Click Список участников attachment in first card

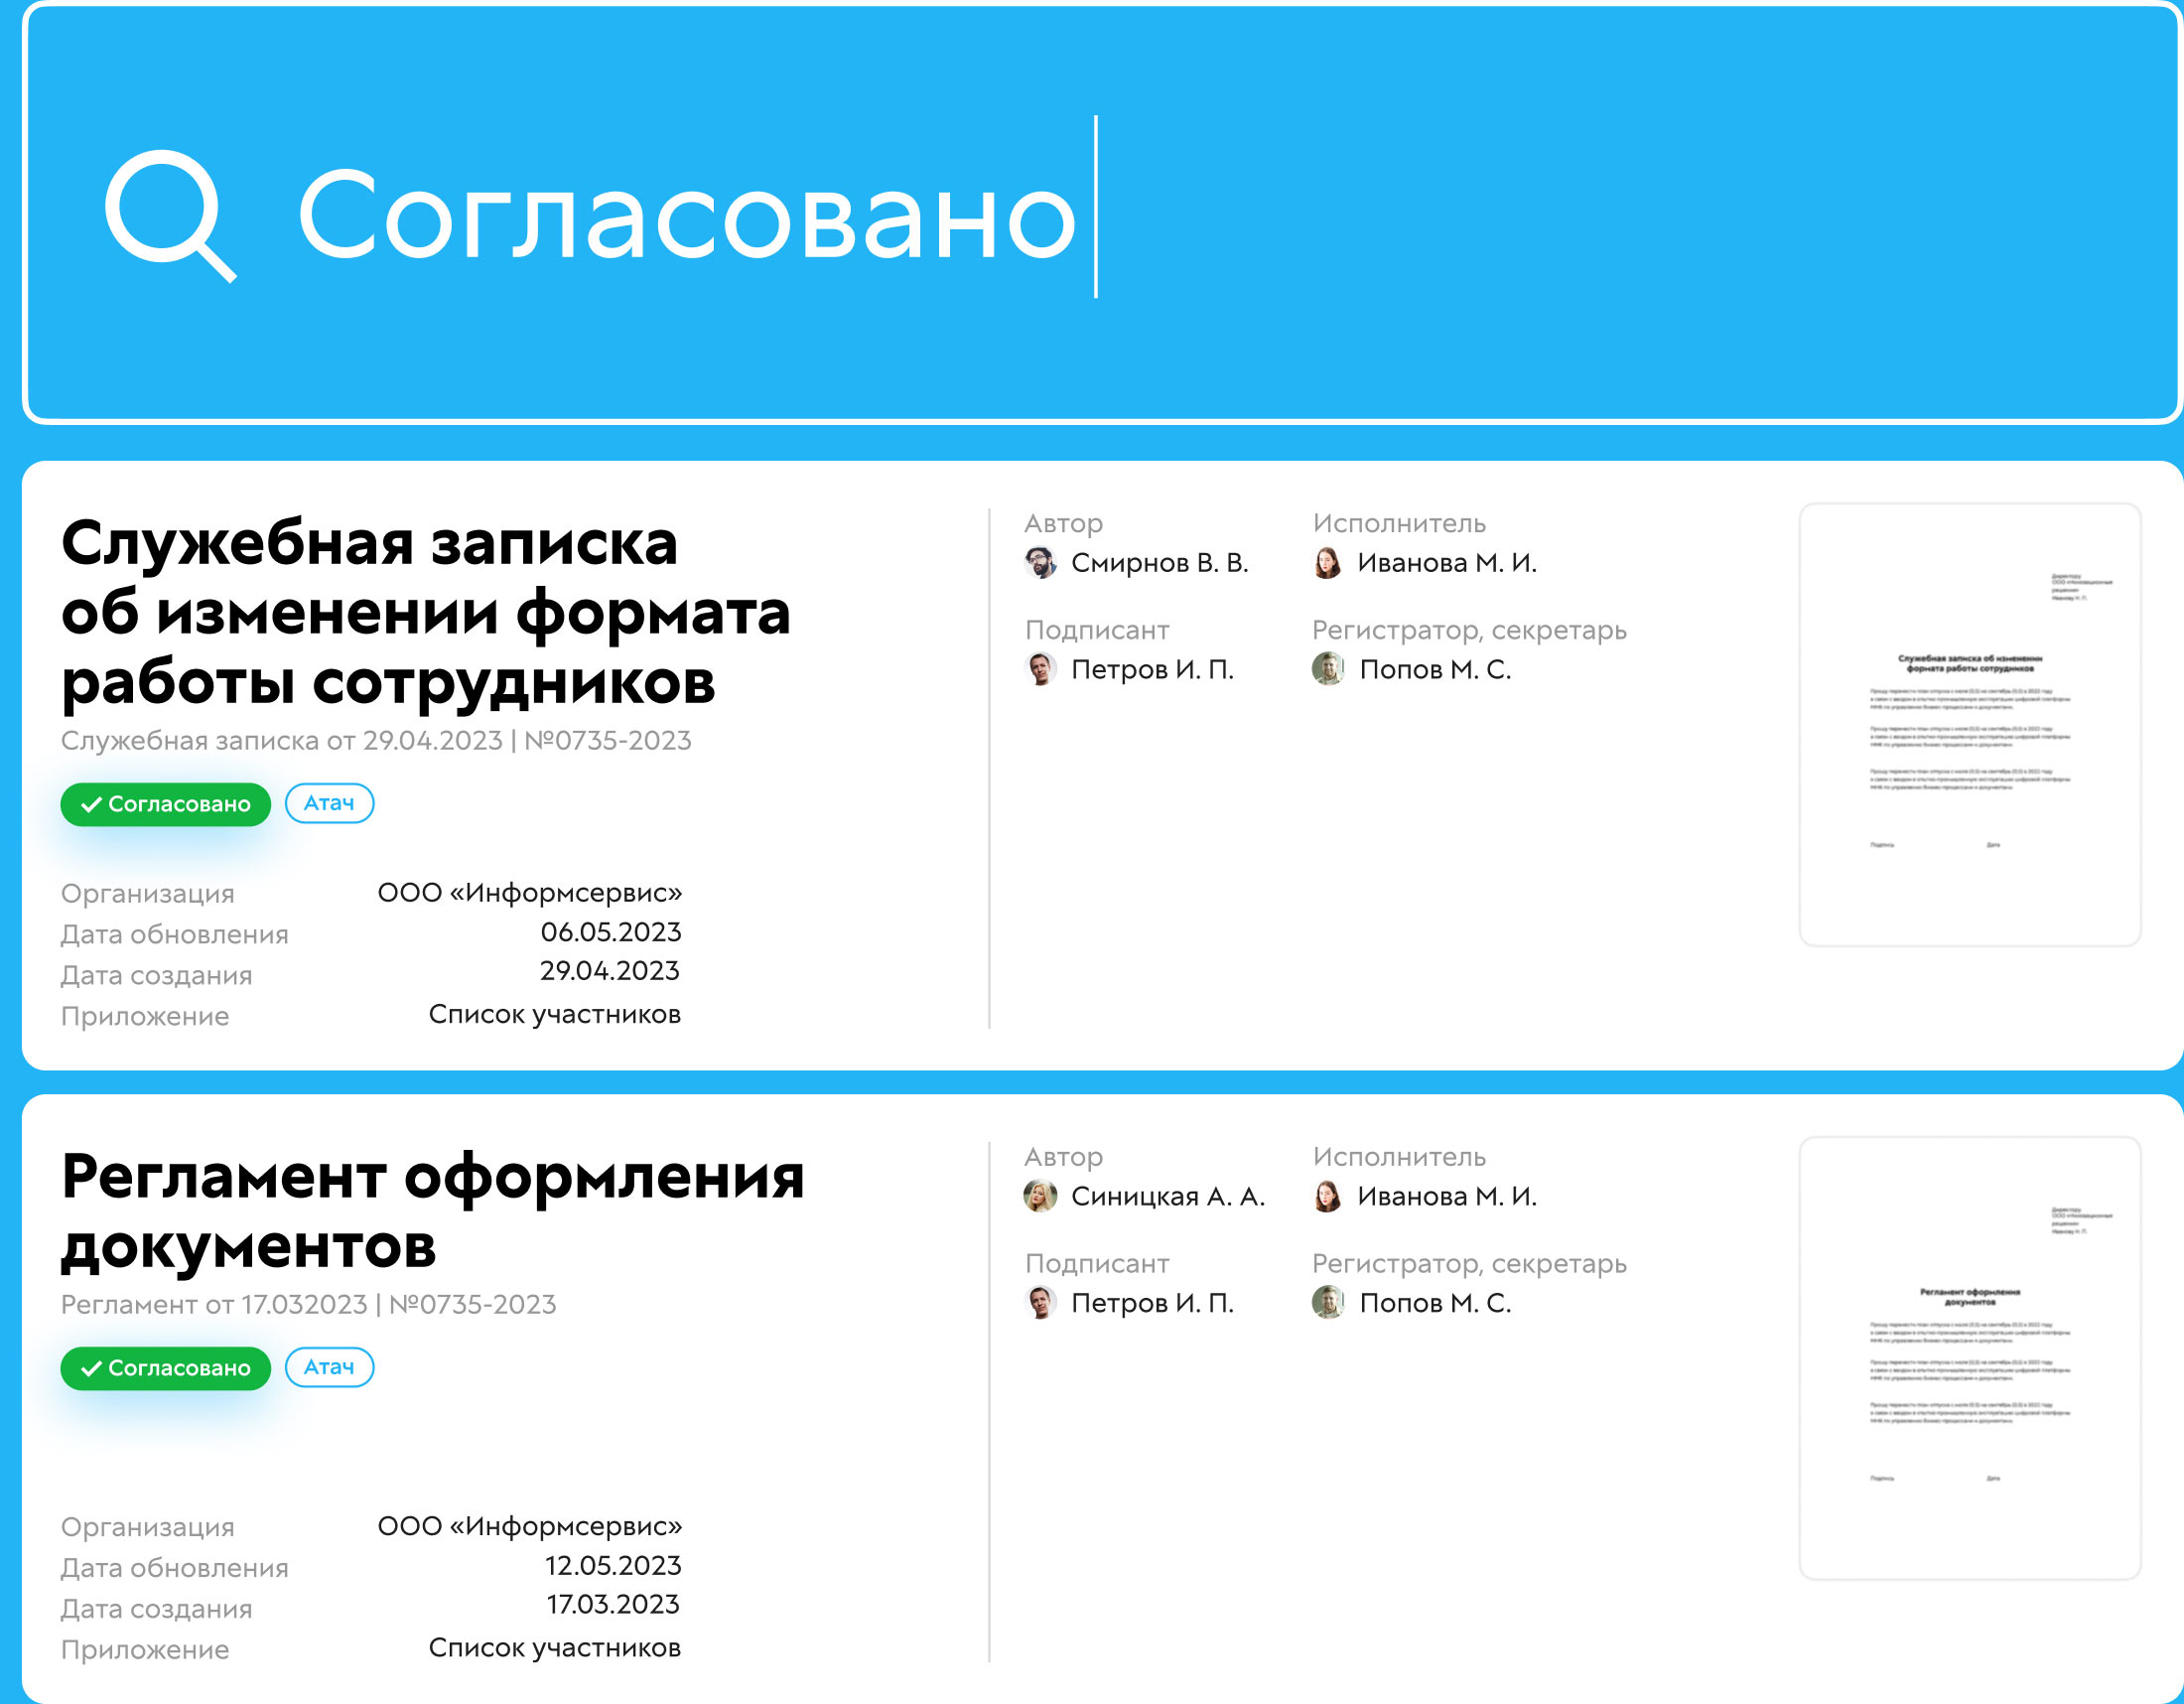pos(554,1014)
